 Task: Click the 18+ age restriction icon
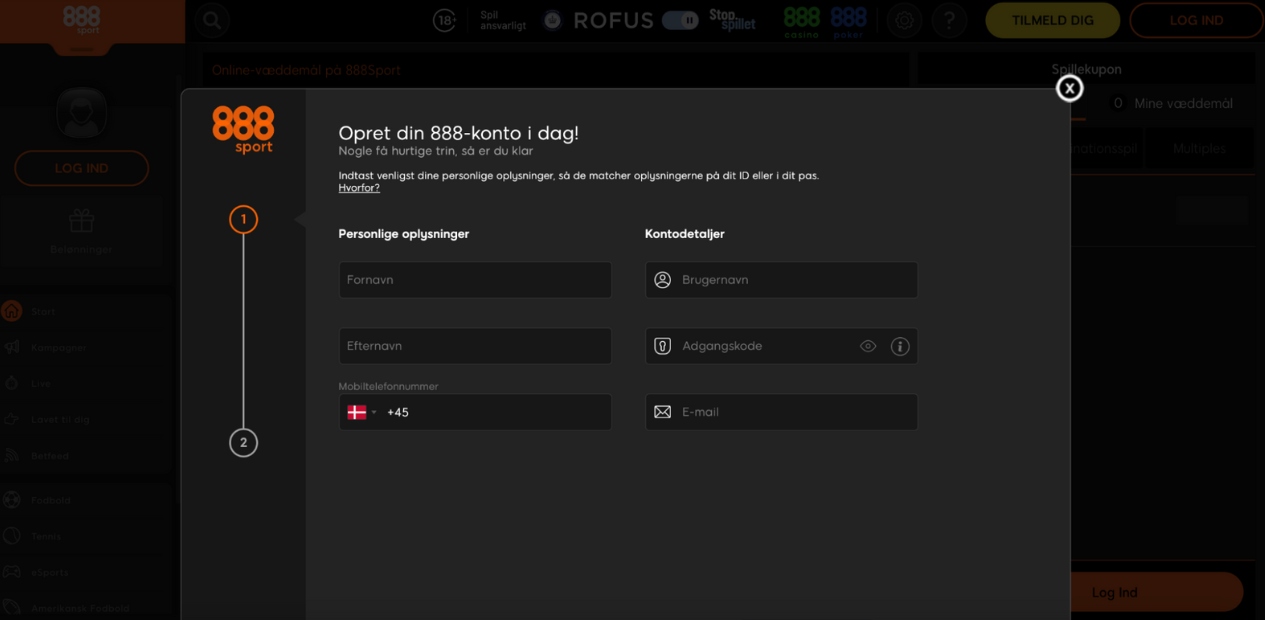point(445,20)
